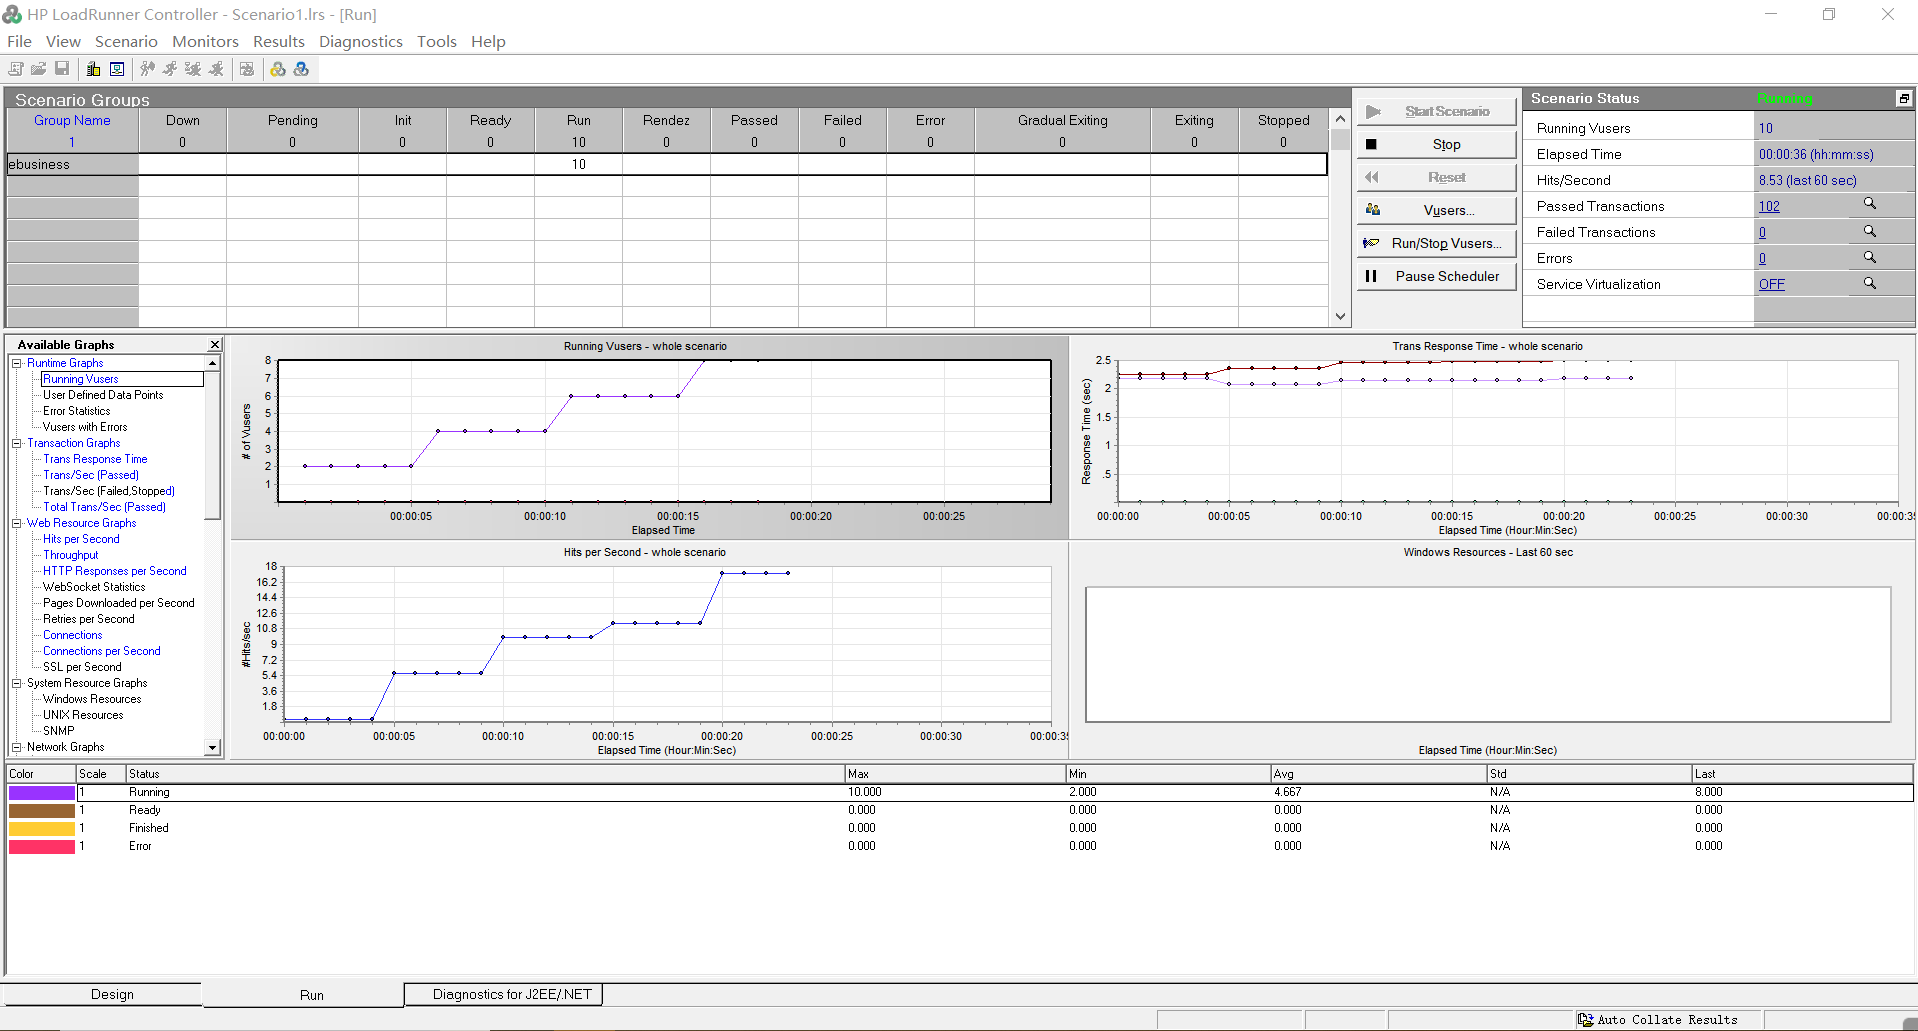Open the Load Generators toolbar icon

[x=93, y=69]
